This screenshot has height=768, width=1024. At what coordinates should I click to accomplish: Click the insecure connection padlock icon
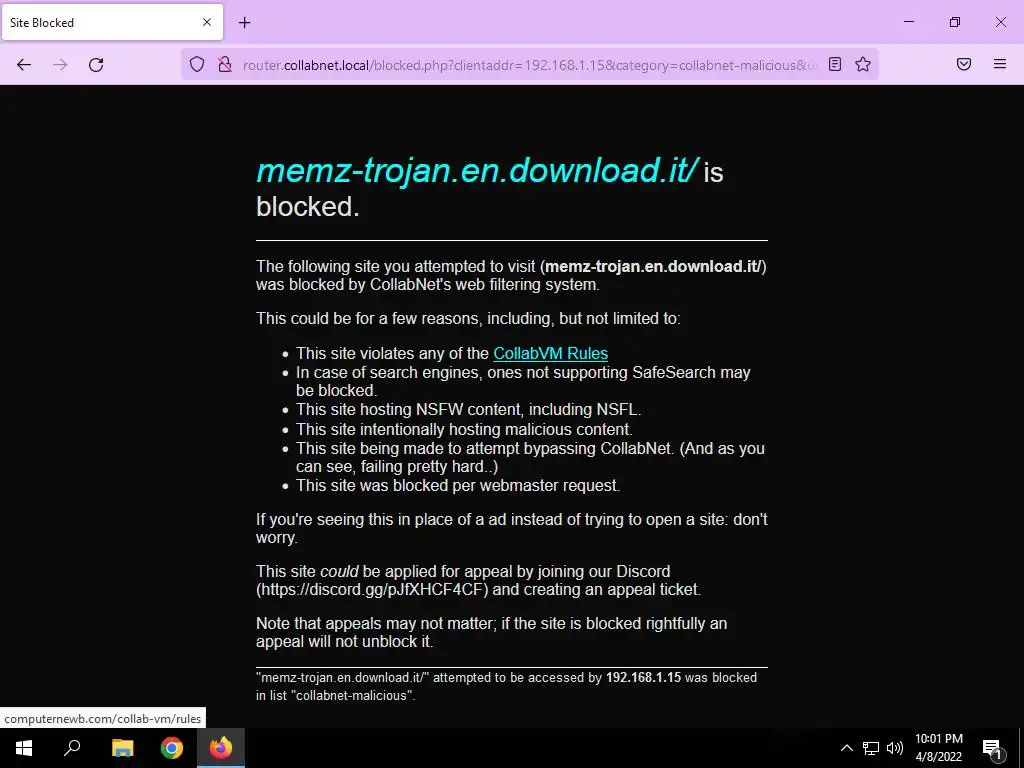[225, 64]
